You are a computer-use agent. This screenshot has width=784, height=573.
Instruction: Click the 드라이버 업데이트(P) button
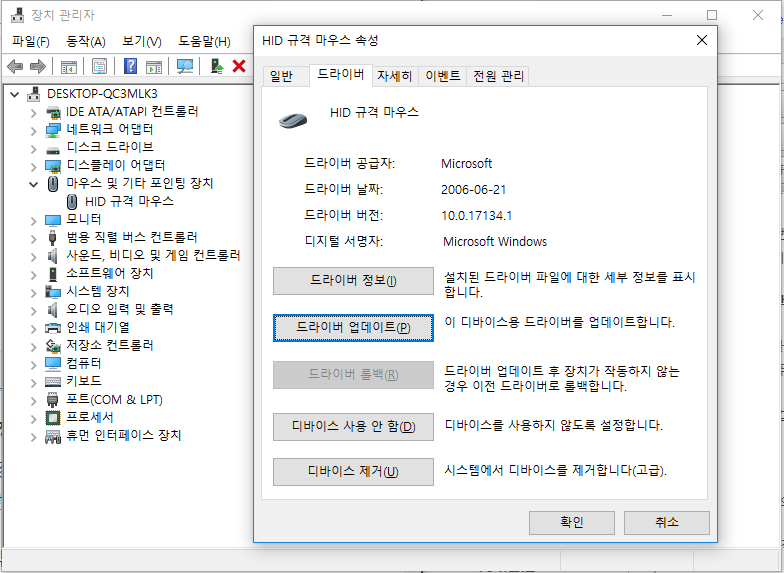point(353,328)
